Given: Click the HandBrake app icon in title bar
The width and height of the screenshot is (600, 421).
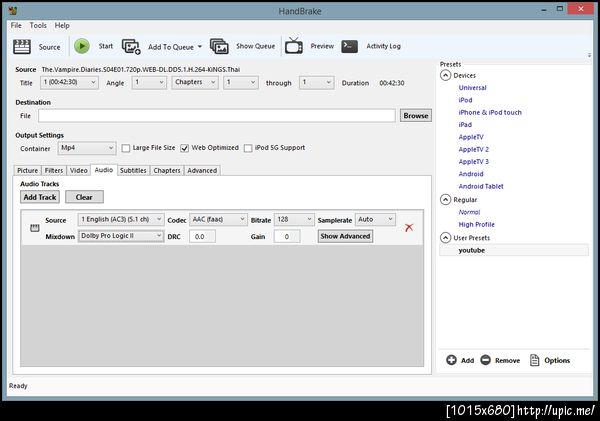Looking at the screenshot, I should [12, 10].
